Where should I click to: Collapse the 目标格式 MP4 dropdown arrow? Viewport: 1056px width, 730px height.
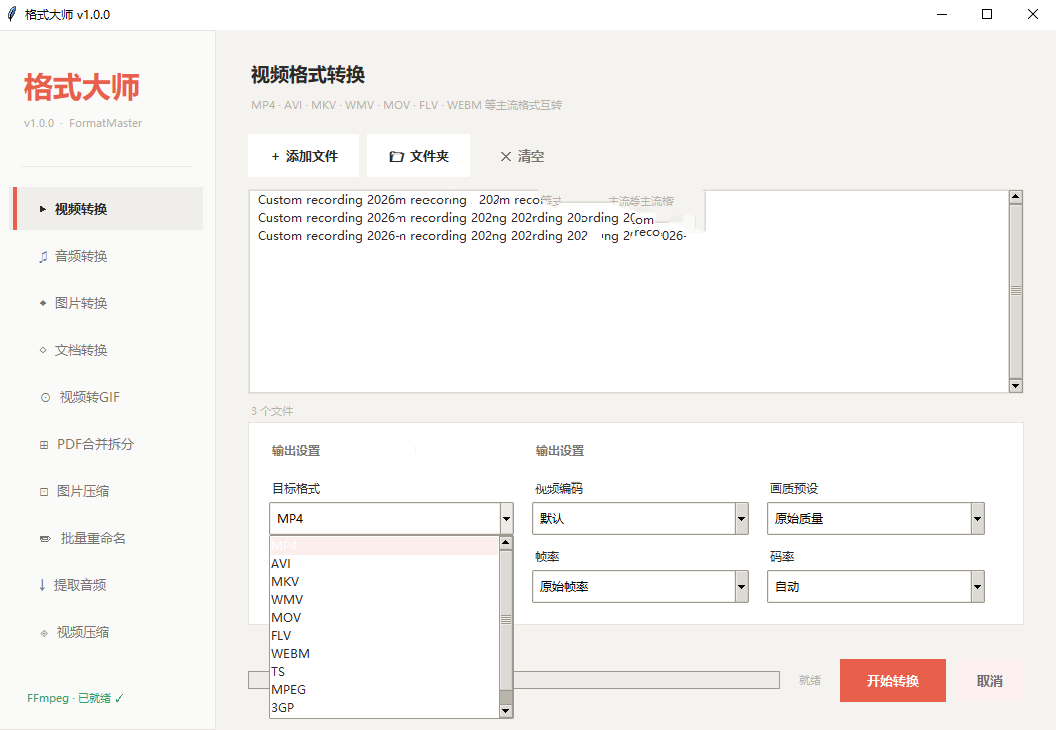506,519
